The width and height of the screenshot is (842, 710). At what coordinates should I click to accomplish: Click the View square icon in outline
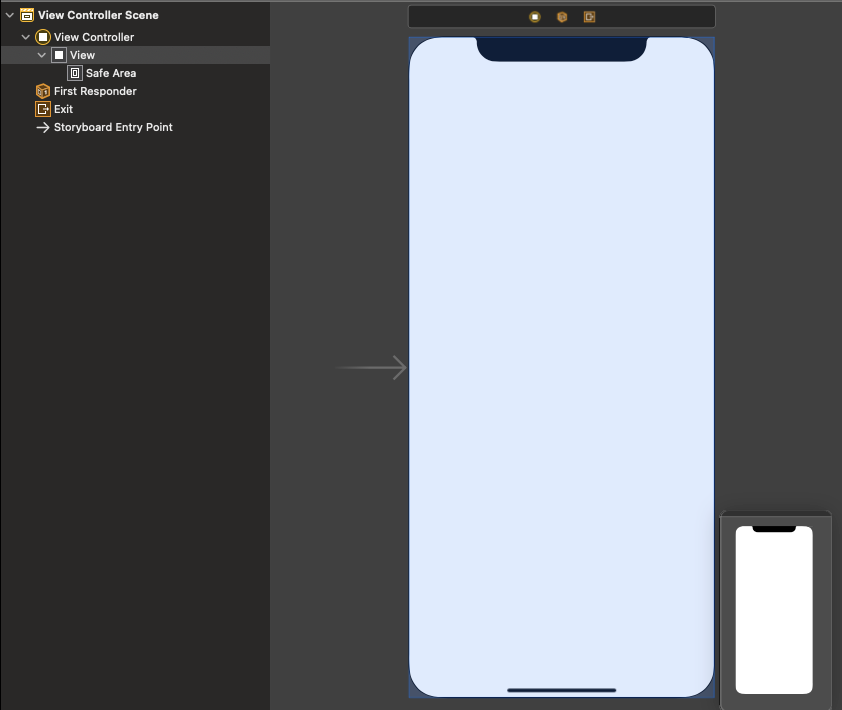coord(59,55)
